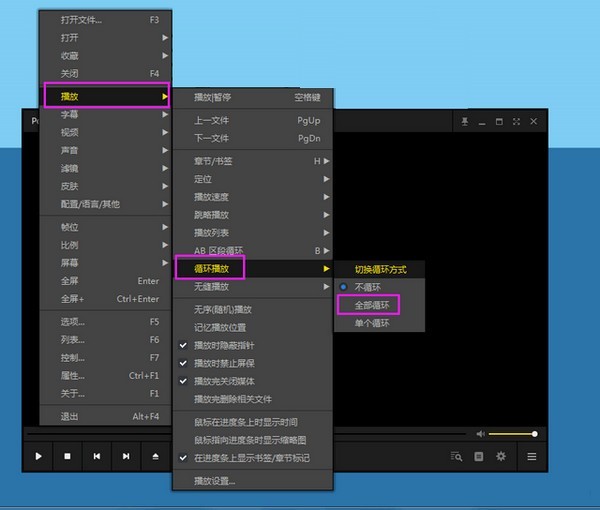Image resolution: width=600 pixels, height=510 pixels.
Task: Choose 全部循环 from the loop submenu
Action: 368,304
